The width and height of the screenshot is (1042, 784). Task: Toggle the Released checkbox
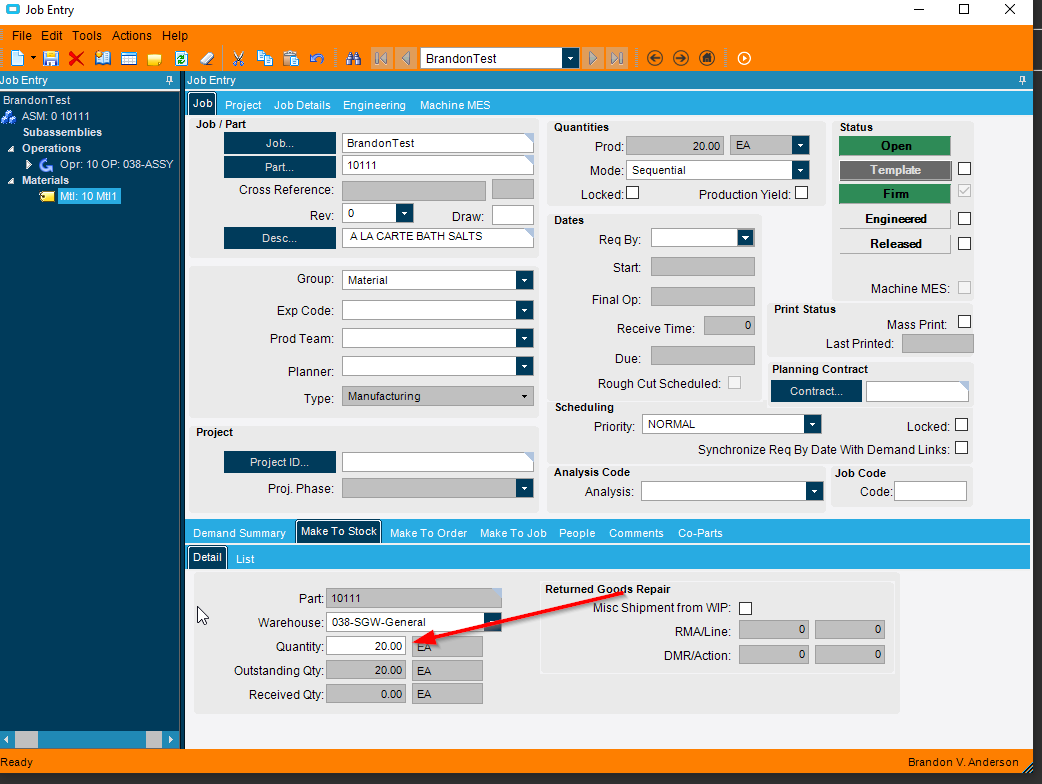[x=964, y=244]
